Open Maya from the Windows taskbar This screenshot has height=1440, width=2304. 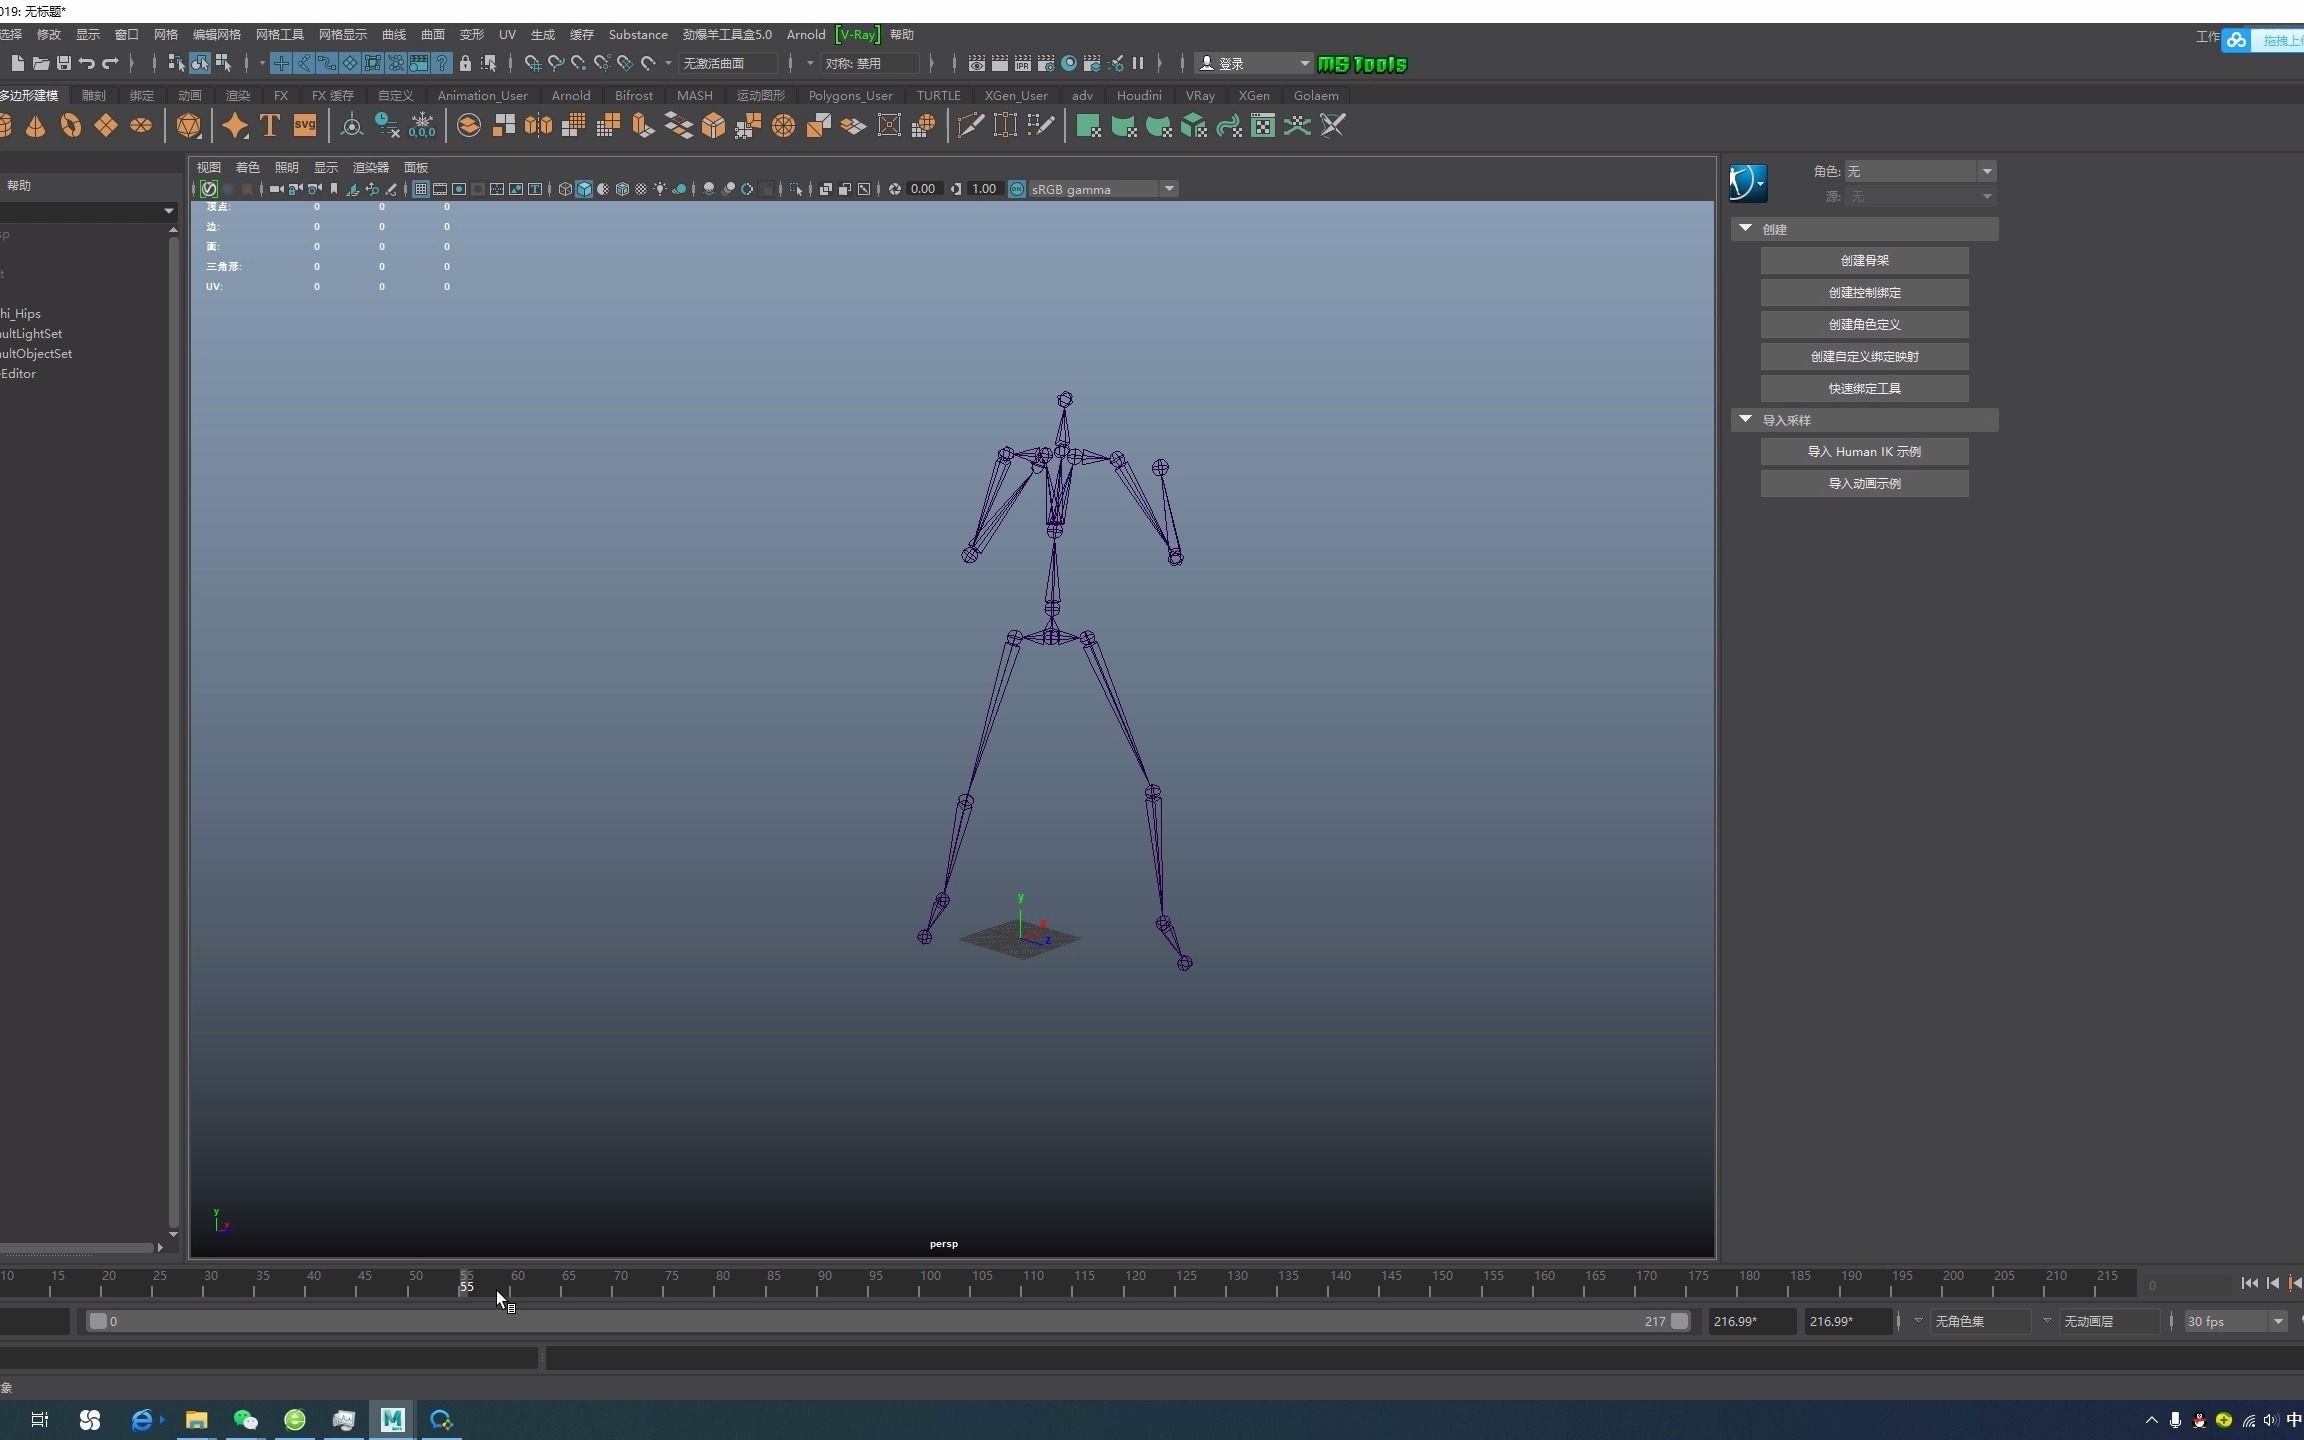pyautogui.click(x=392, y=1419)
